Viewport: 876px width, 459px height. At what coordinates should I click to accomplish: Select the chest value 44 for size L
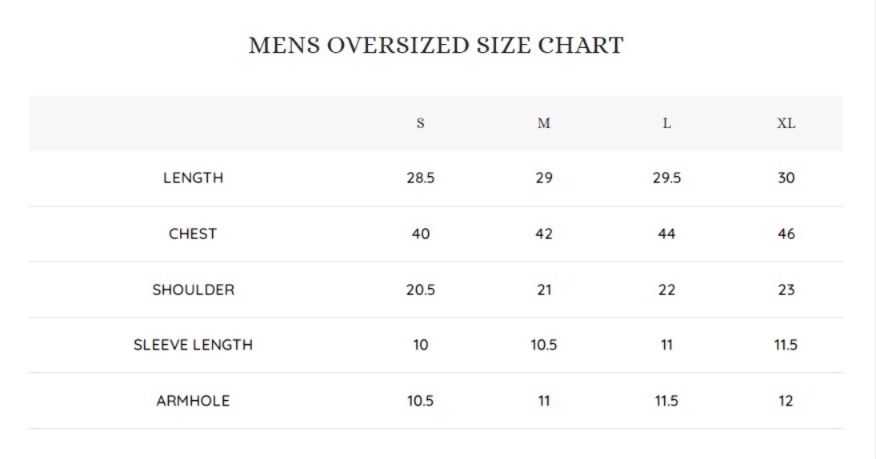(667, 234)
